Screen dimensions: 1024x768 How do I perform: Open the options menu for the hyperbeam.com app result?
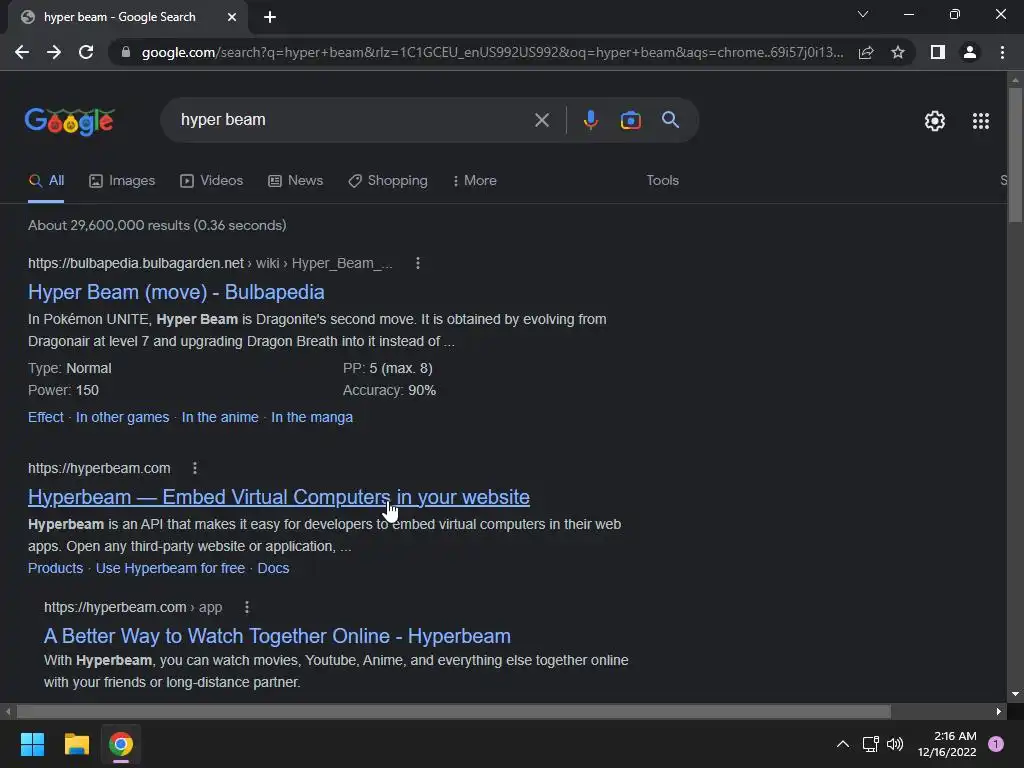pos(247,607)
